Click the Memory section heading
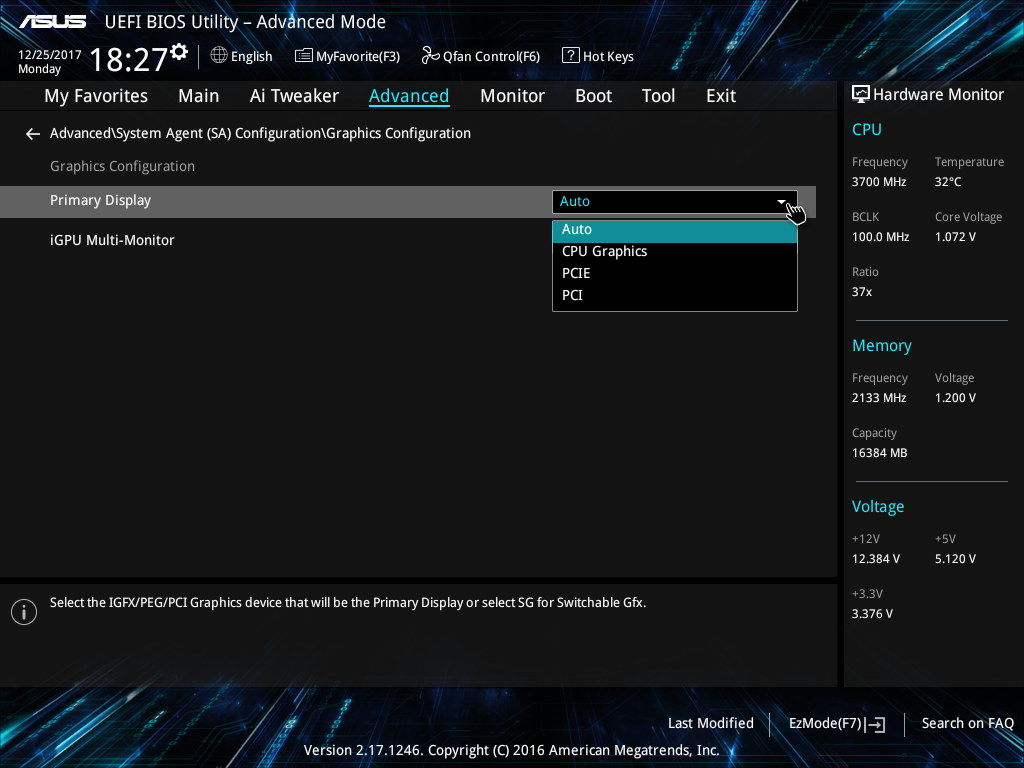 pos(881,346)
